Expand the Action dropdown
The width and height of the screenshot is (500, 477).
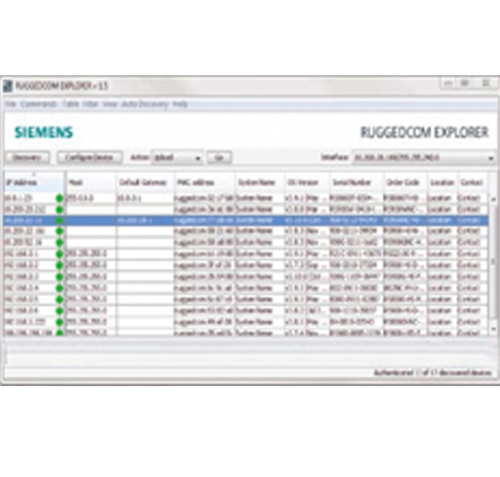pyautogui.click(x=177, y=157)
